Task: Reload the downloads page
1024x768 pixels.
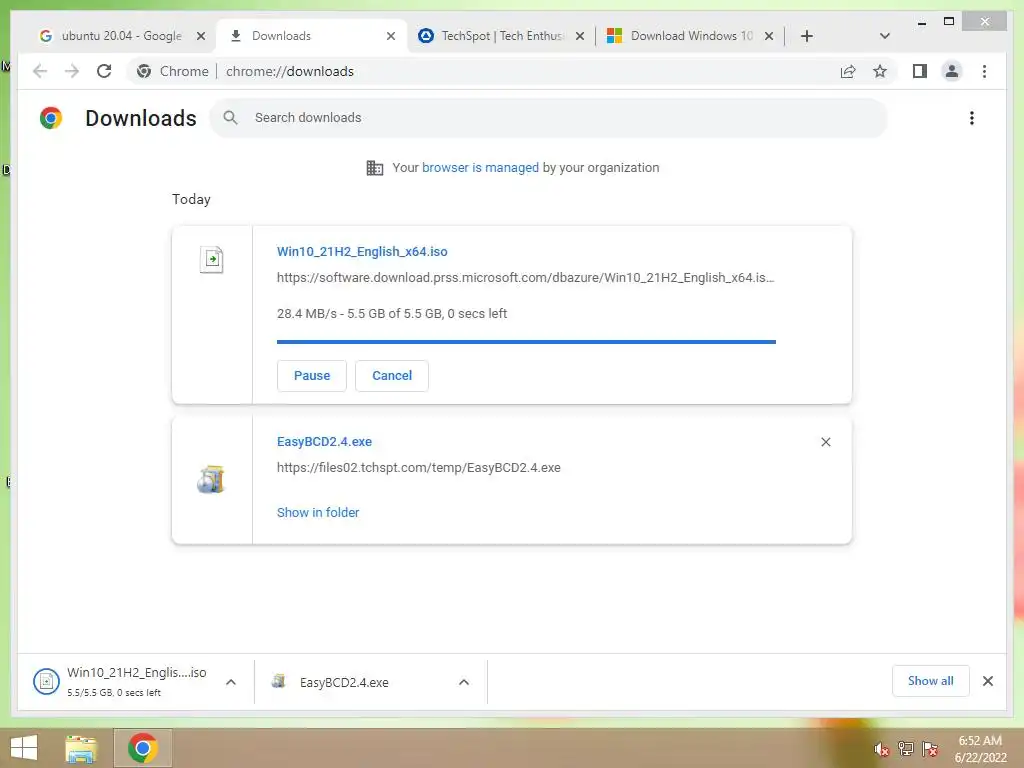Action: pyautogui.click(x=104, y=71)
